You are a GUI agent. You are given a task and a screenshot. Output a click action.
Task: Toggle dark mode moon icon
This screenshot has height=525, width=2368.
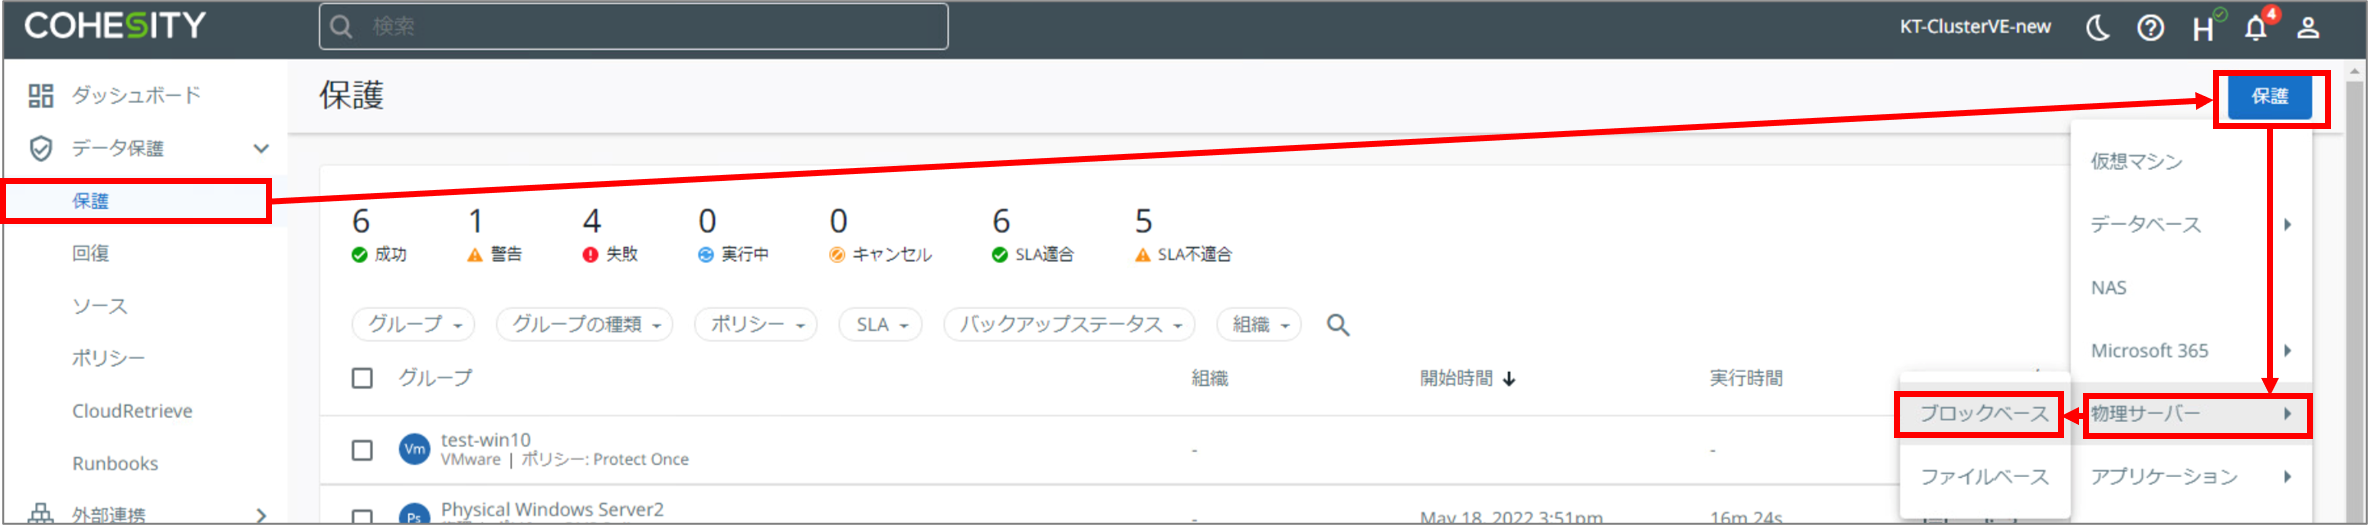2097,28
